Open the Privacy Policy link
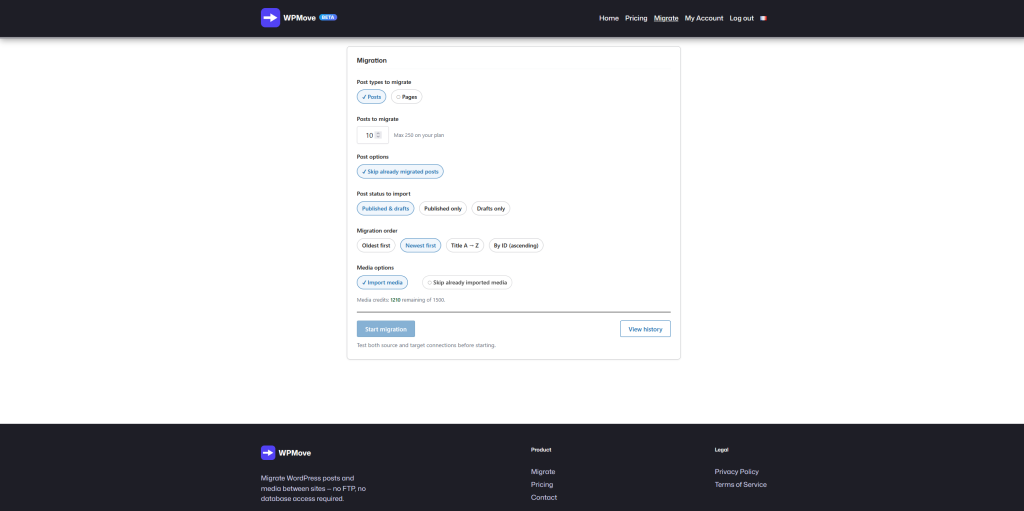 pyautogui.click(x=737, y=472)
